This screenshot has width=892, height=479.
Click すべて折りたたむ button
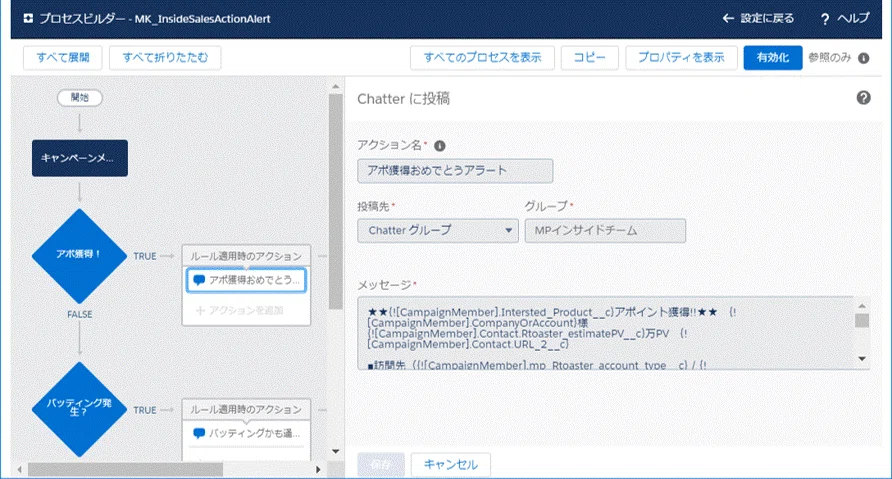pyautogui.click(x=165, y=57)
